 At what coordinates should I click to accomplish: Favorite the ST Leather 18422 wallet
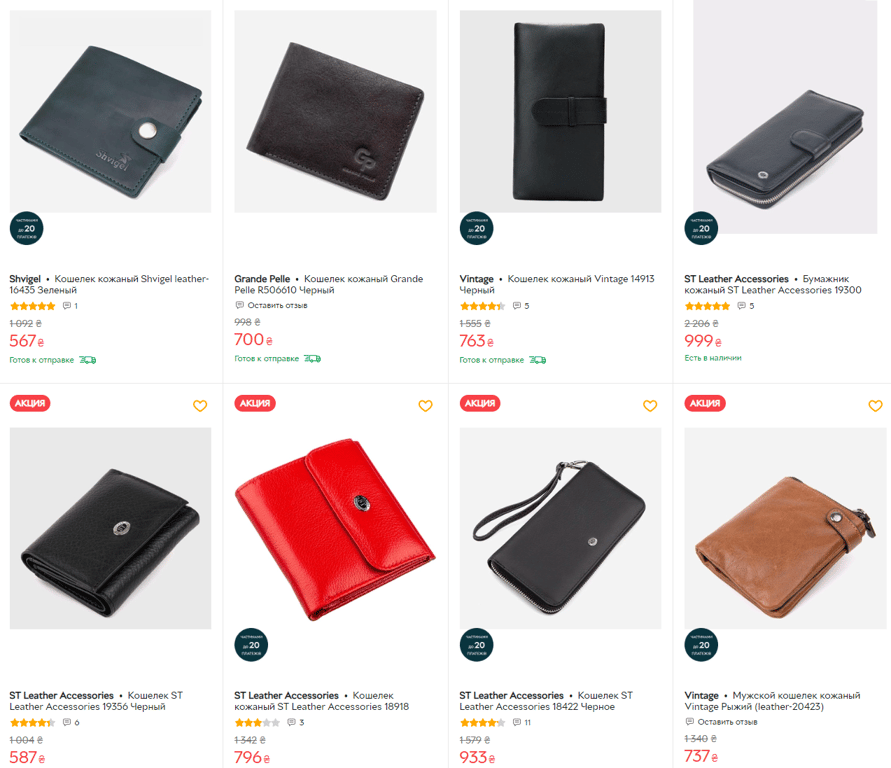pyautogui.click(x=650, y=406)
